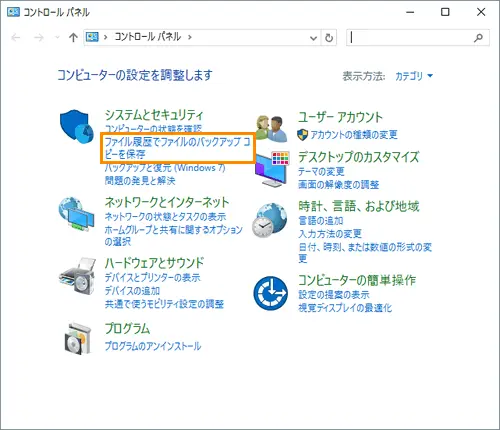
Task: Go up one level with the up arrow
Action: pos(73,37)
